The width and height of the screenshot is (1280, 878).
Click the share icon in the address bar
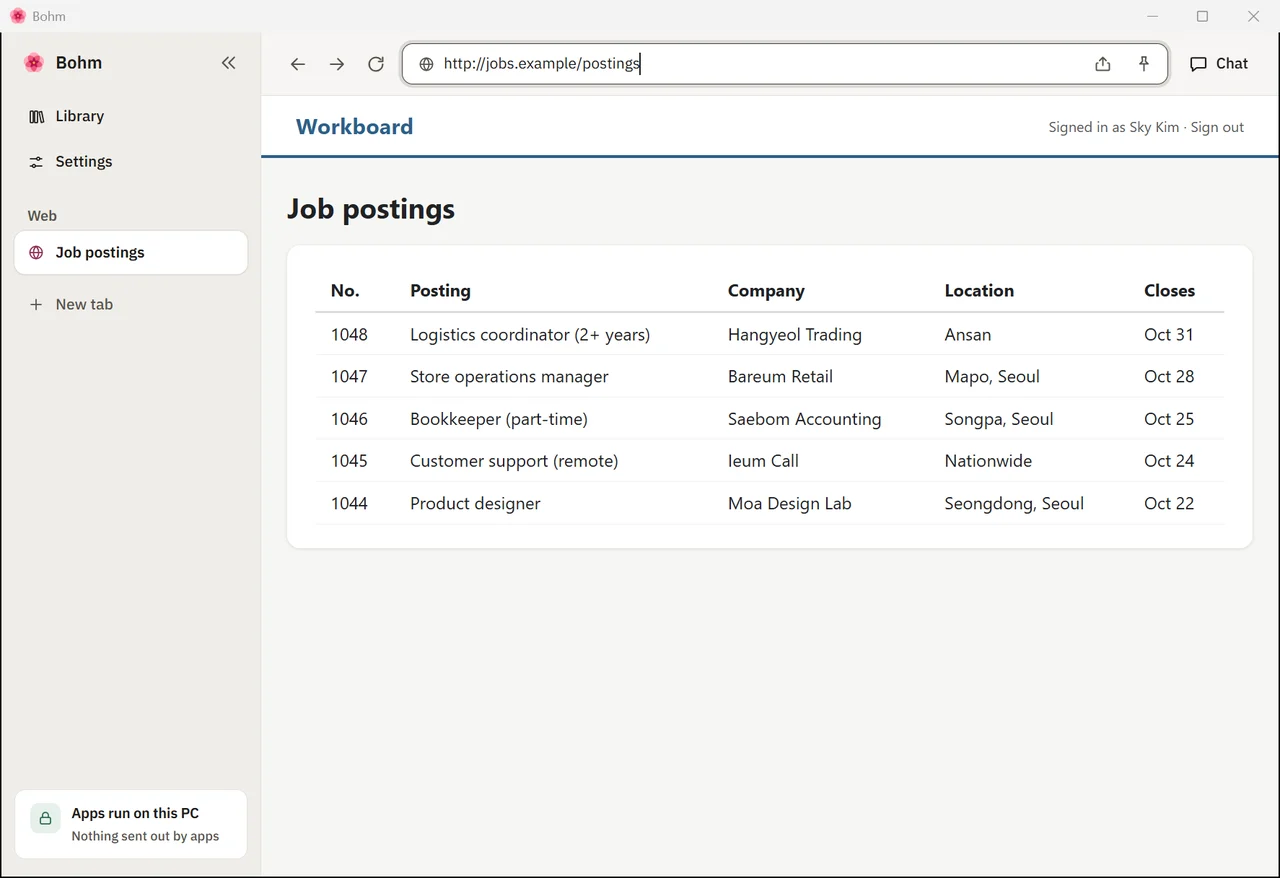coord(1103,64)
